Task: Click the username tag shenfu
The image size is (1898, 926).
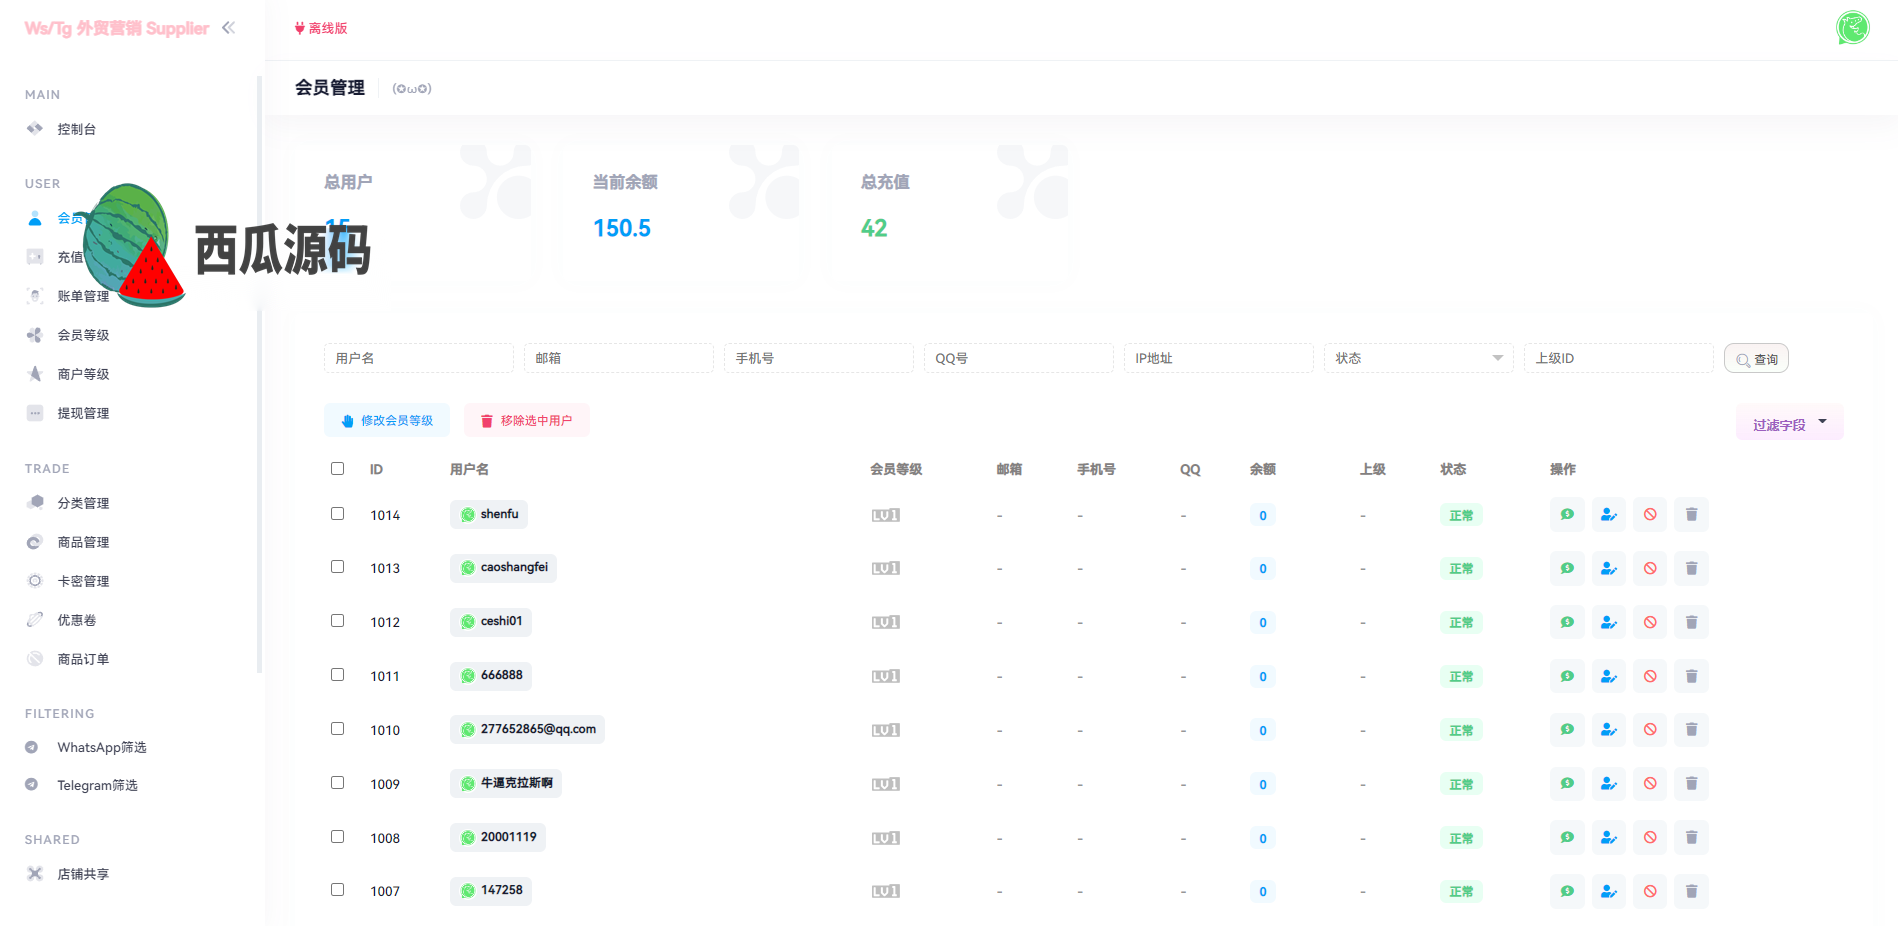Action: click(489, 514)
